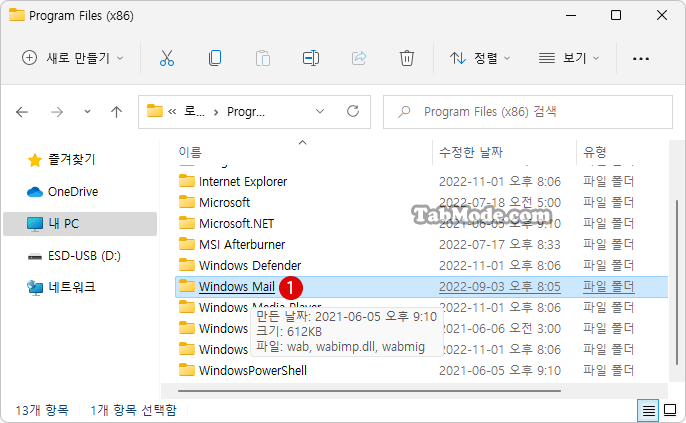
Task: Click the vertical scrollbar of file list
Action: [x=677, y=282]
